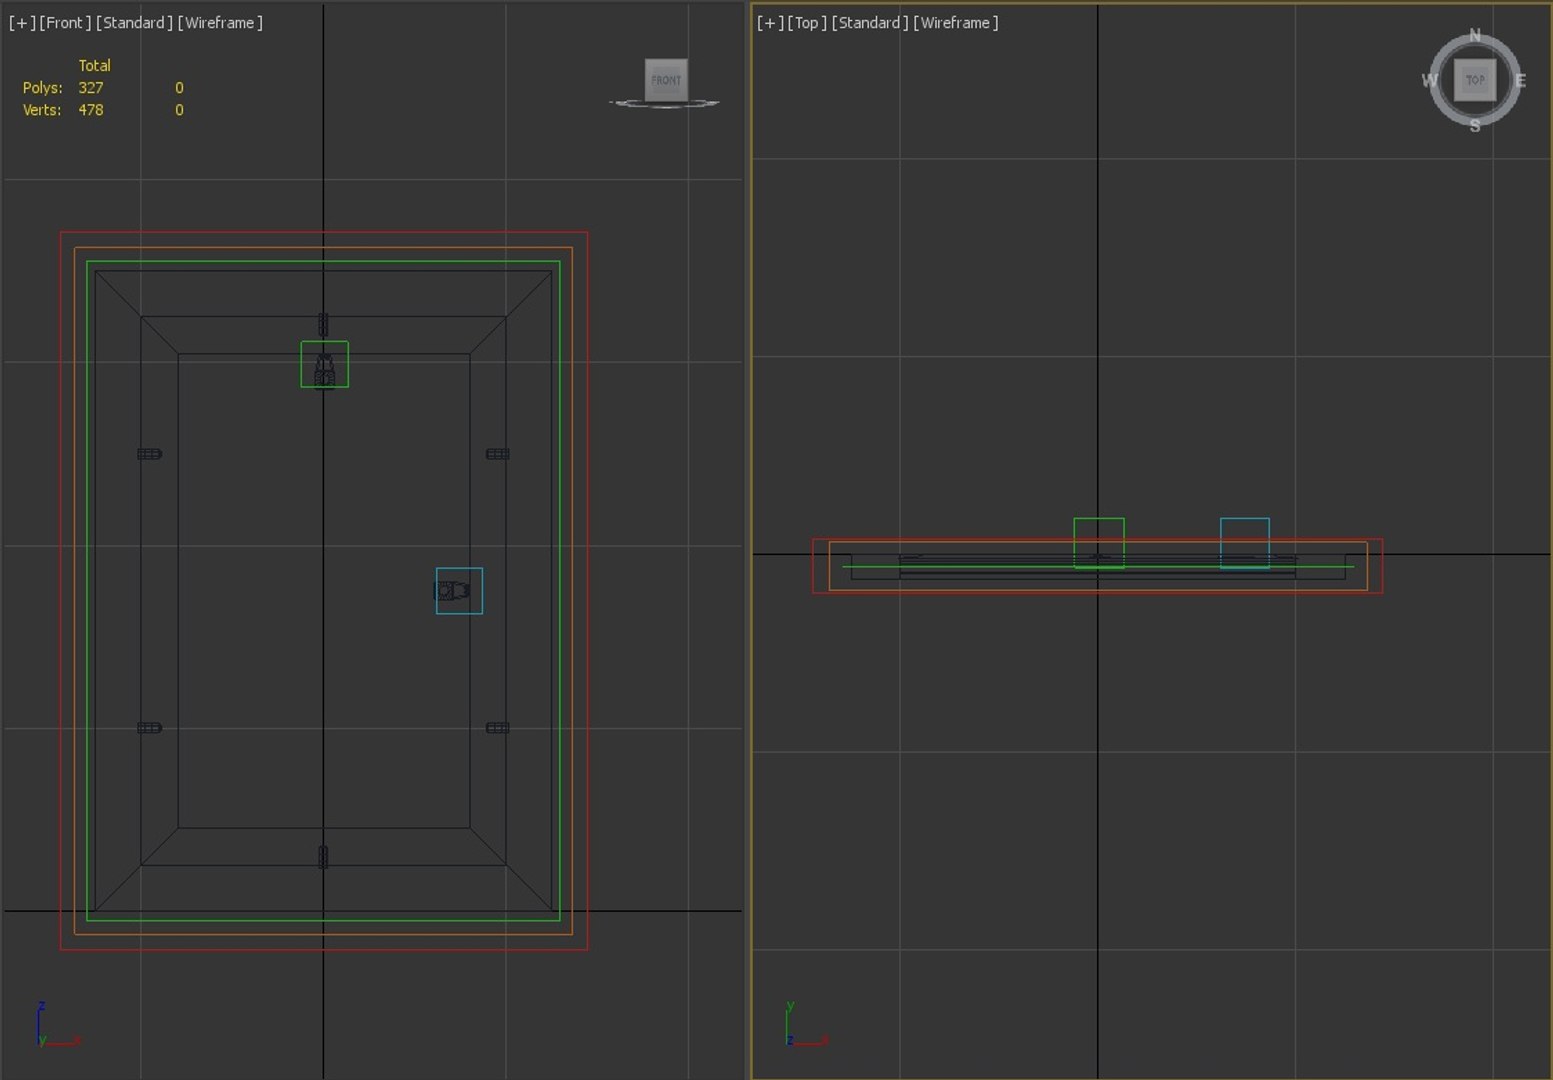Click the TOP face of the ViewCube
1553x1080 pixels.
point(1475,80)
